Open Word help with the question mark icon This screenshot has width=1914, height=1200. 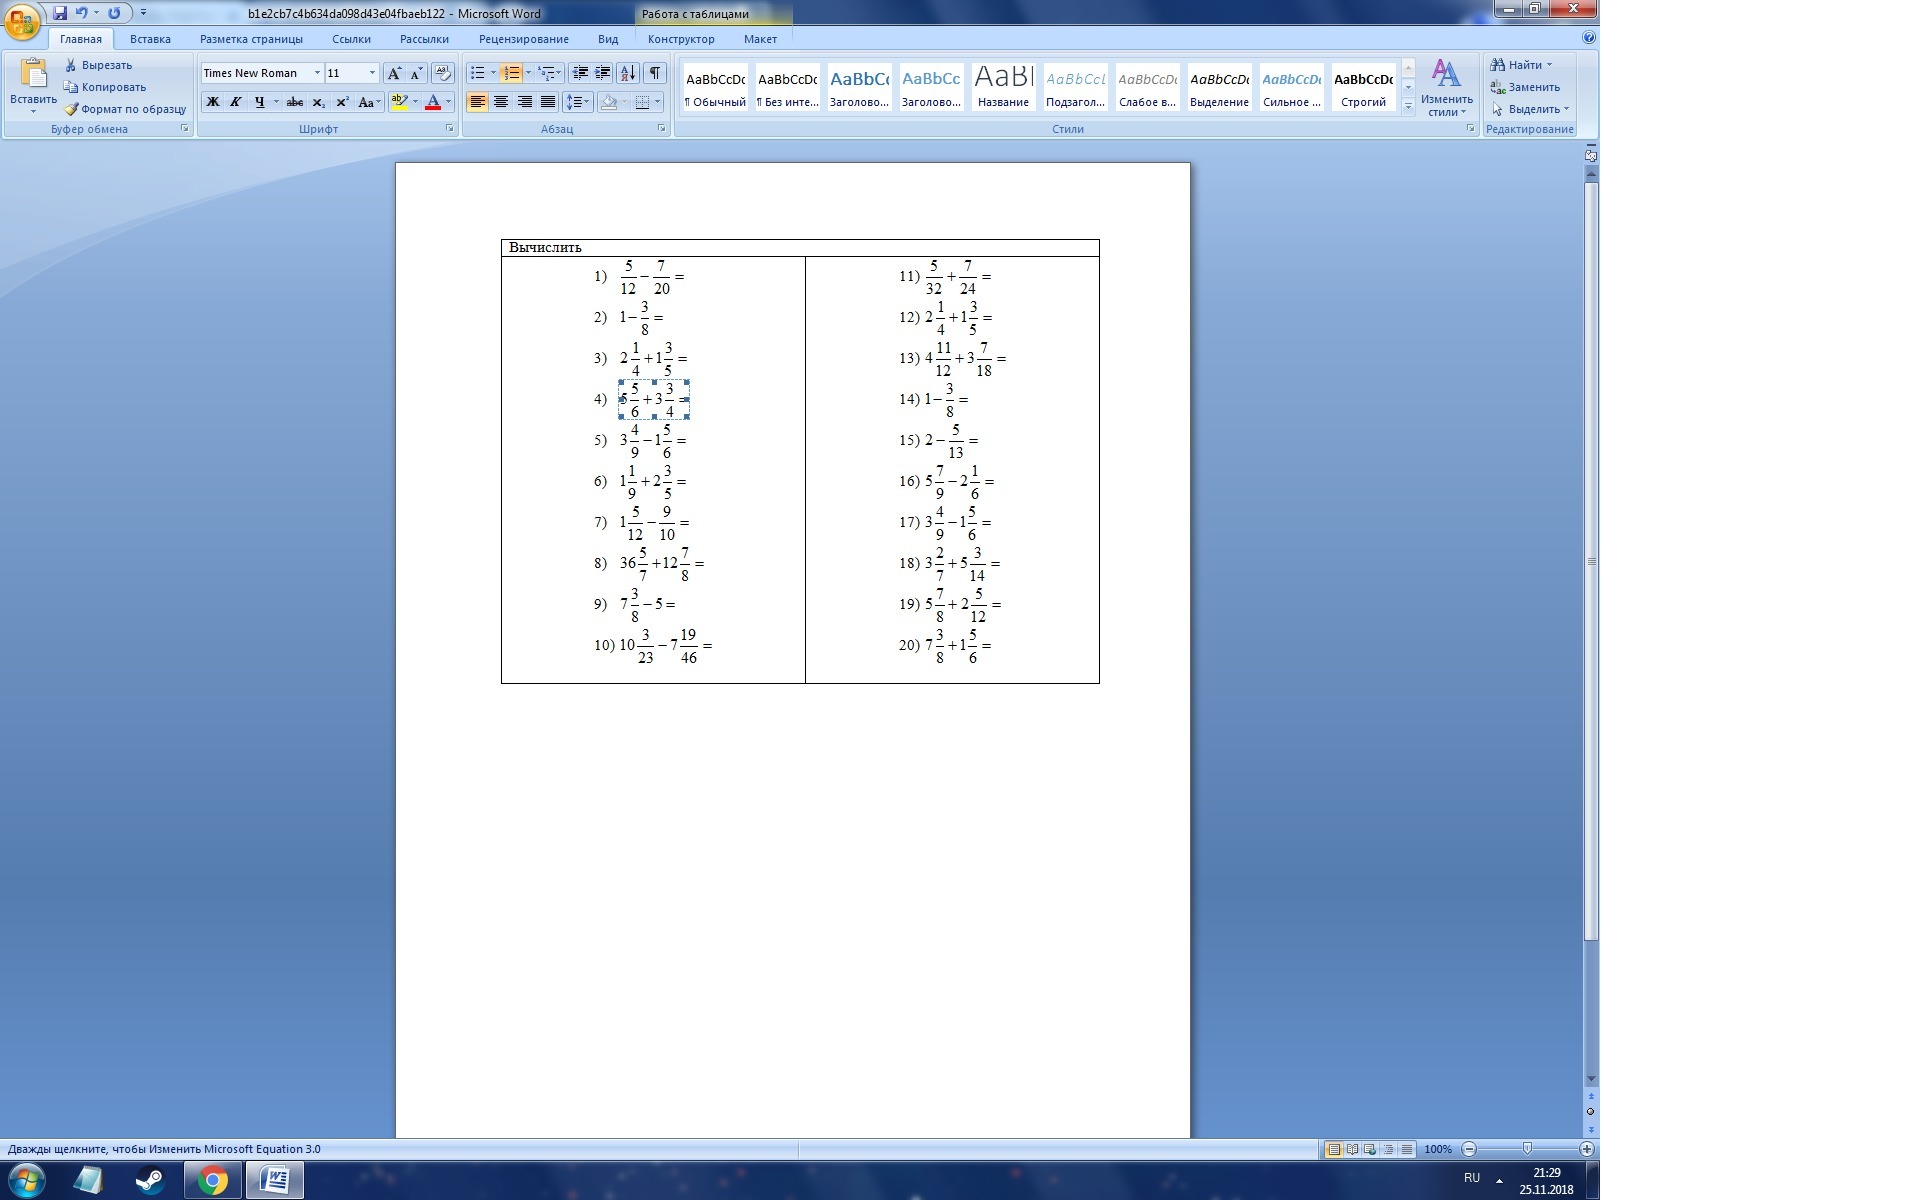1589,38
